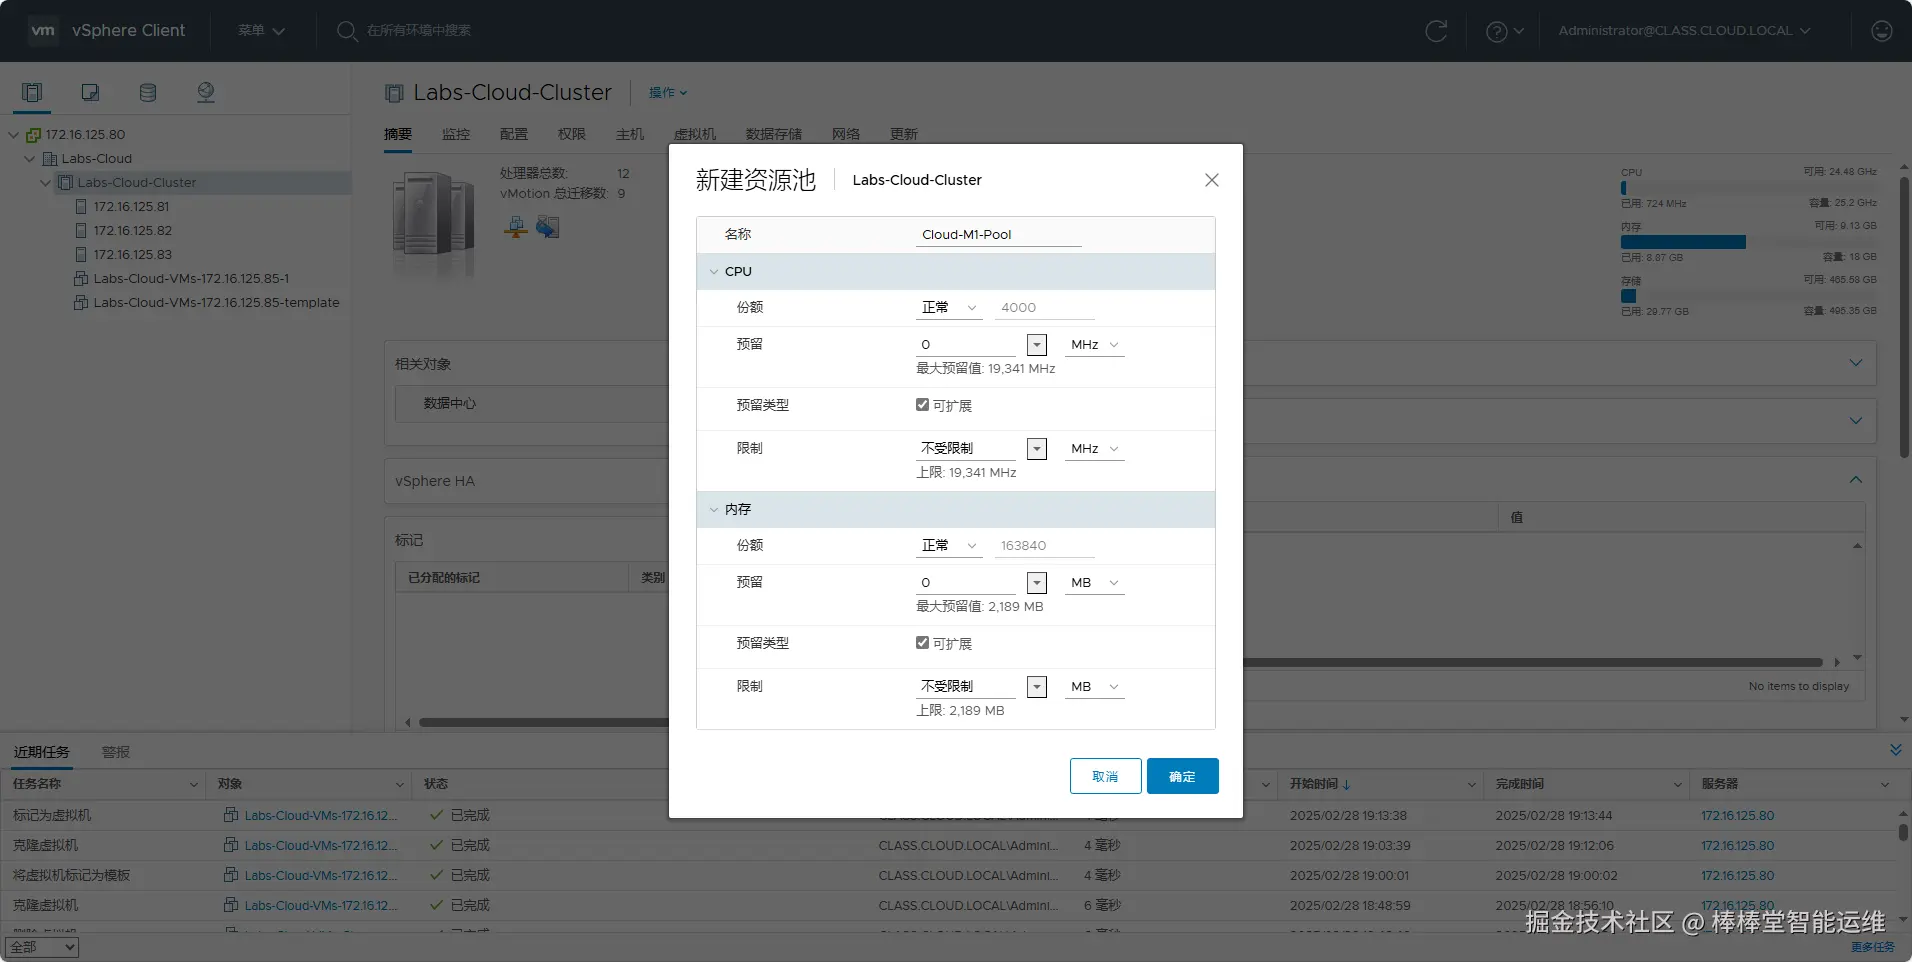
Task: Open the CPU limit MHz unit dropdown
Action: (1094, 449)
